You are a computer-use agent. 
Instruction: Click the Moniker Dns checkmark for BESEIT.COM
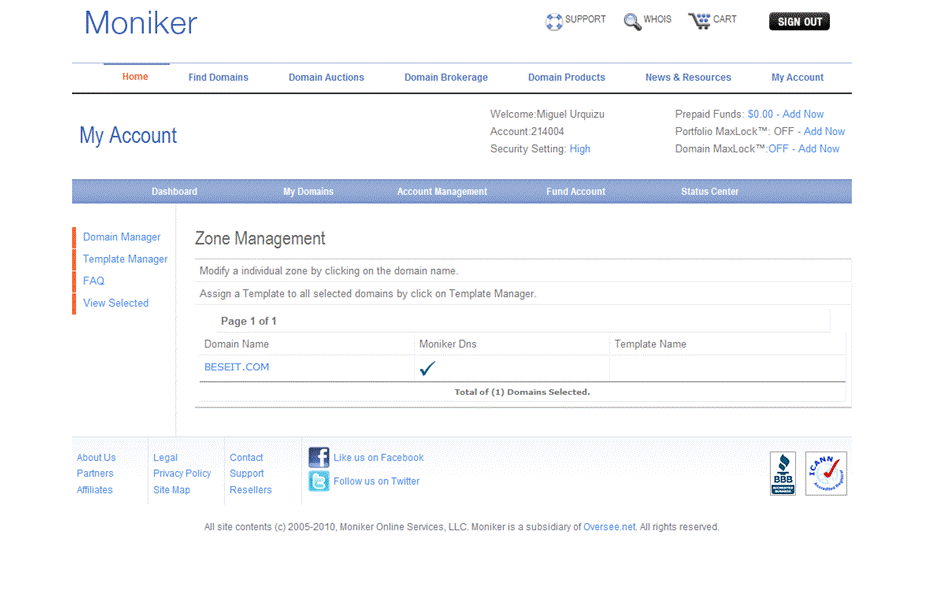(x=428, y=368)
